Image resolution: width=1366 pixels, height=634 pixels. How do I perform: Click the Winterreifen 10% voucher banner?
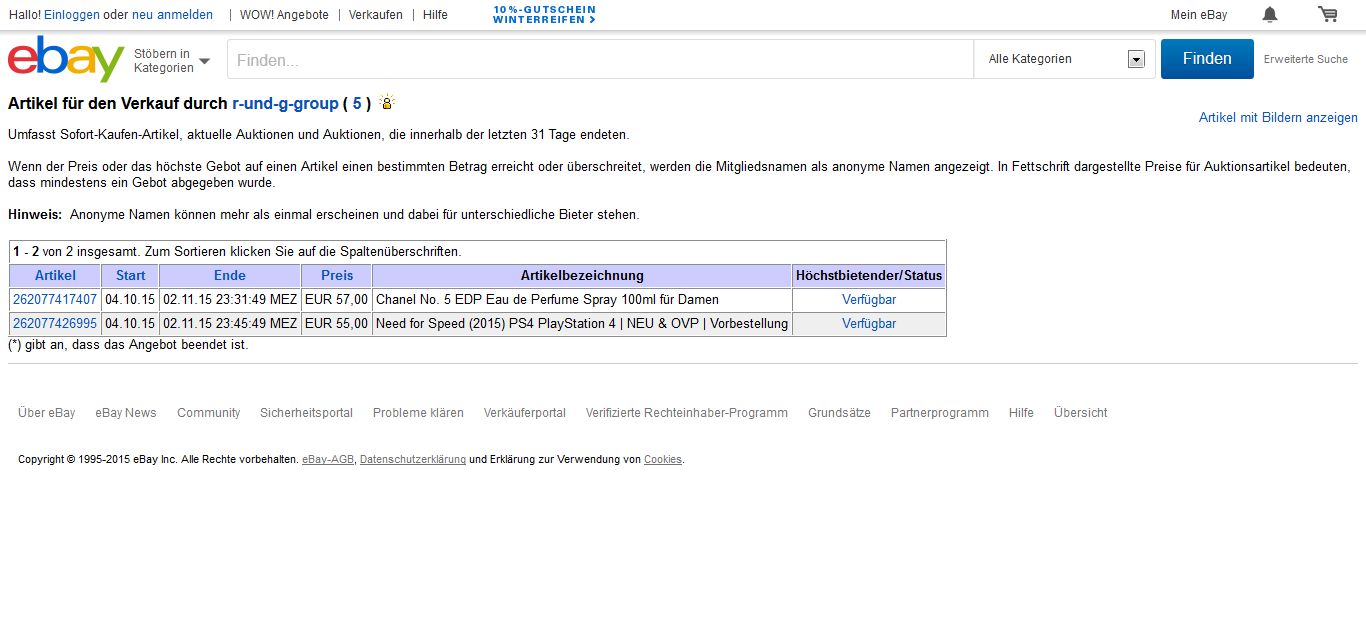[544, 14]
